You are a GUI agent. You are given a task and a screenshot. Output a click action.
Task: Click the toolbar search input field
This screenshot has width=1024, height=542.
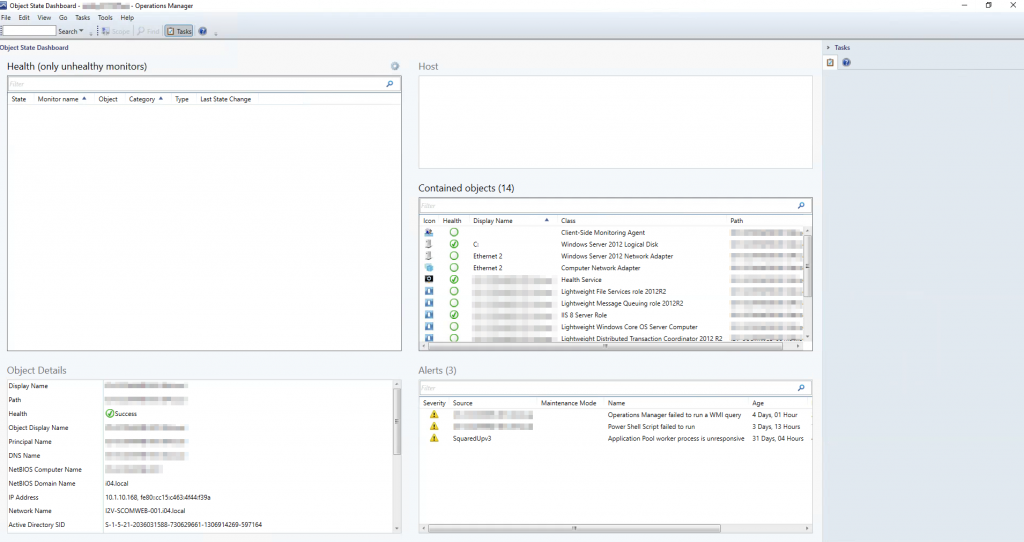click(x=28, y=31)
